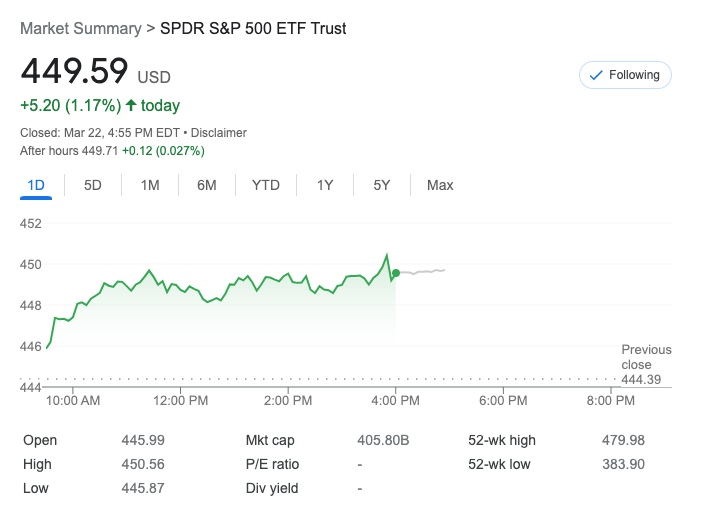Select the 1D time range tab
The width and height of the screenshot is (703, 506).
(x=36, y=185)
